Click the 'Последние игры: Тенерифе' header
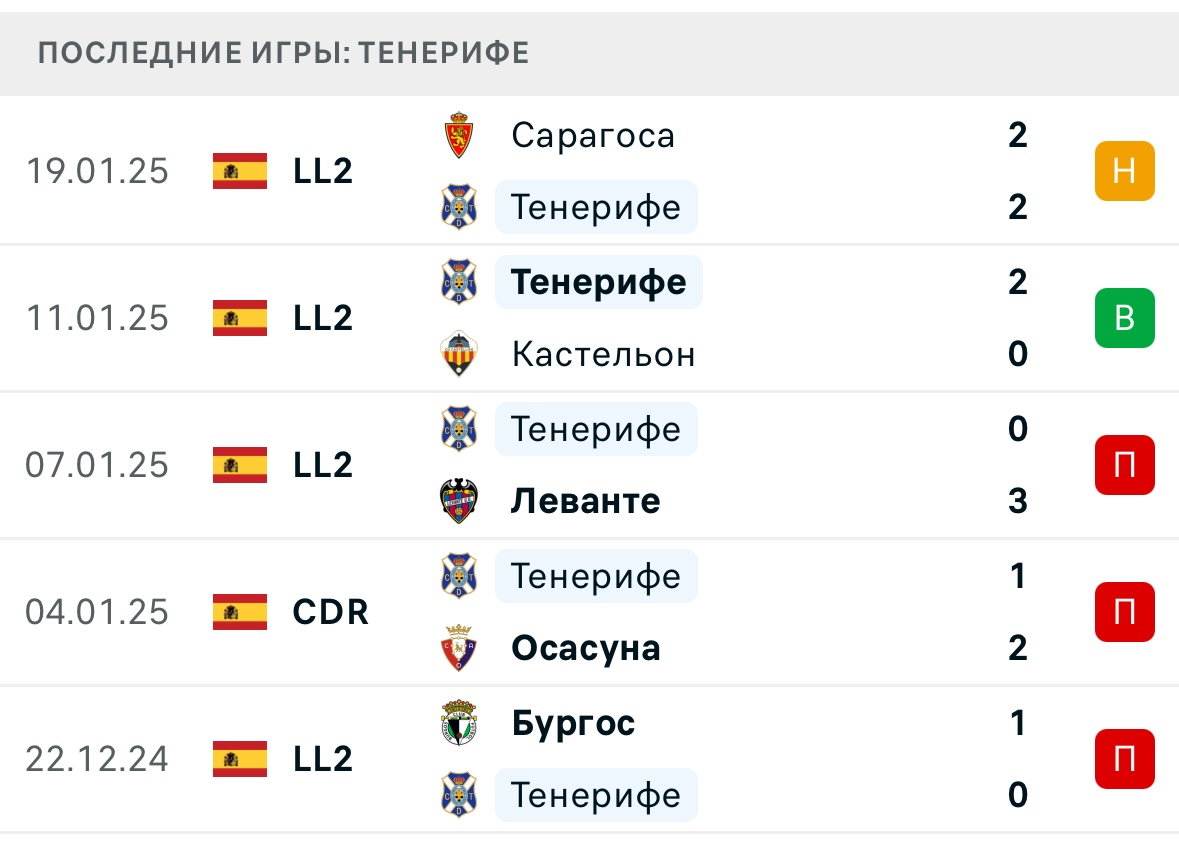This screenshot has width=1179, height=843. pyautogui.click(x=284, y=53)
